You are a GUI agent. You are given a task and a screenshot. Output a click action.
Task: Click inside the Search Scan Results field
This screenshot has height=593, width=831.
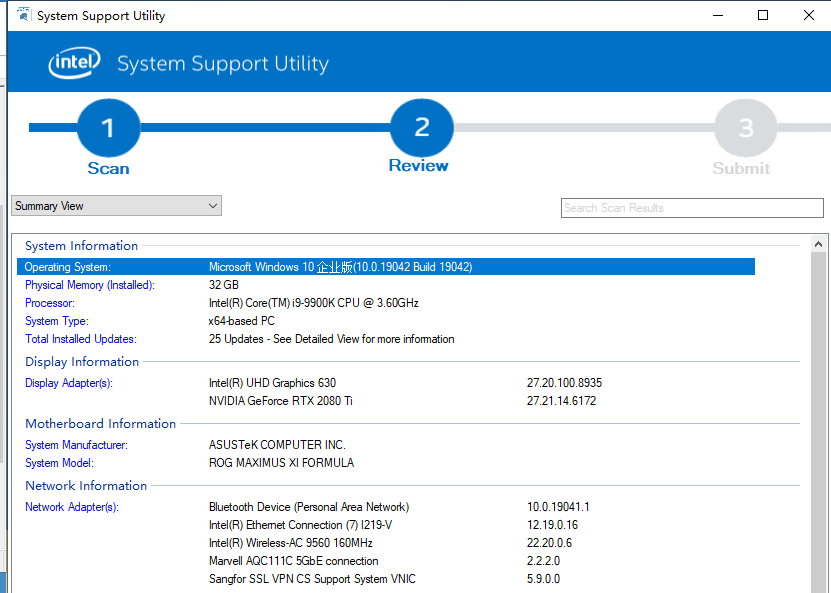692,207
